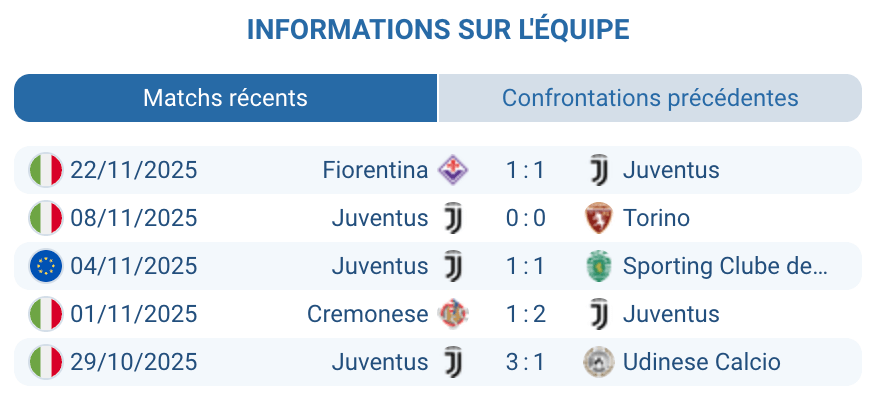The width and height of the screenshot is (878, 402).
Task: Select the Sporting Clube de… team name
Action: tap(725, 266)
